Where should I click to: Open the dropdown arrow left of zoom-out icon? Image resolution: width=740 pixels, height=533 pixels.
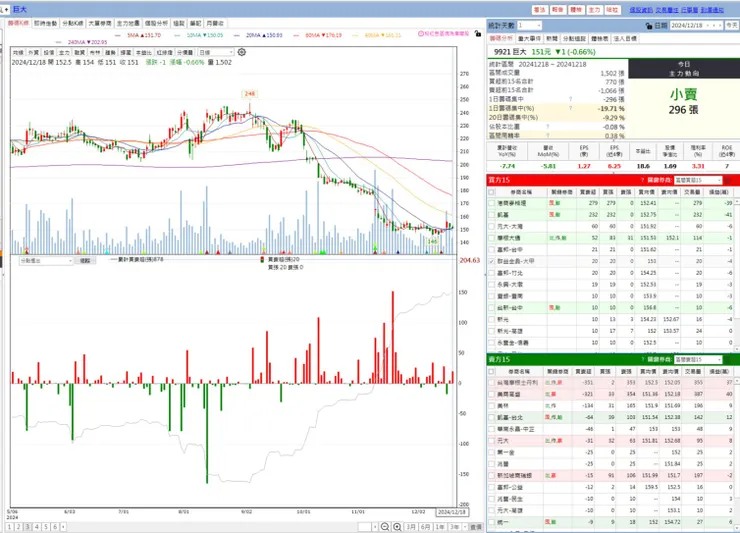click(x=375, y=526)
